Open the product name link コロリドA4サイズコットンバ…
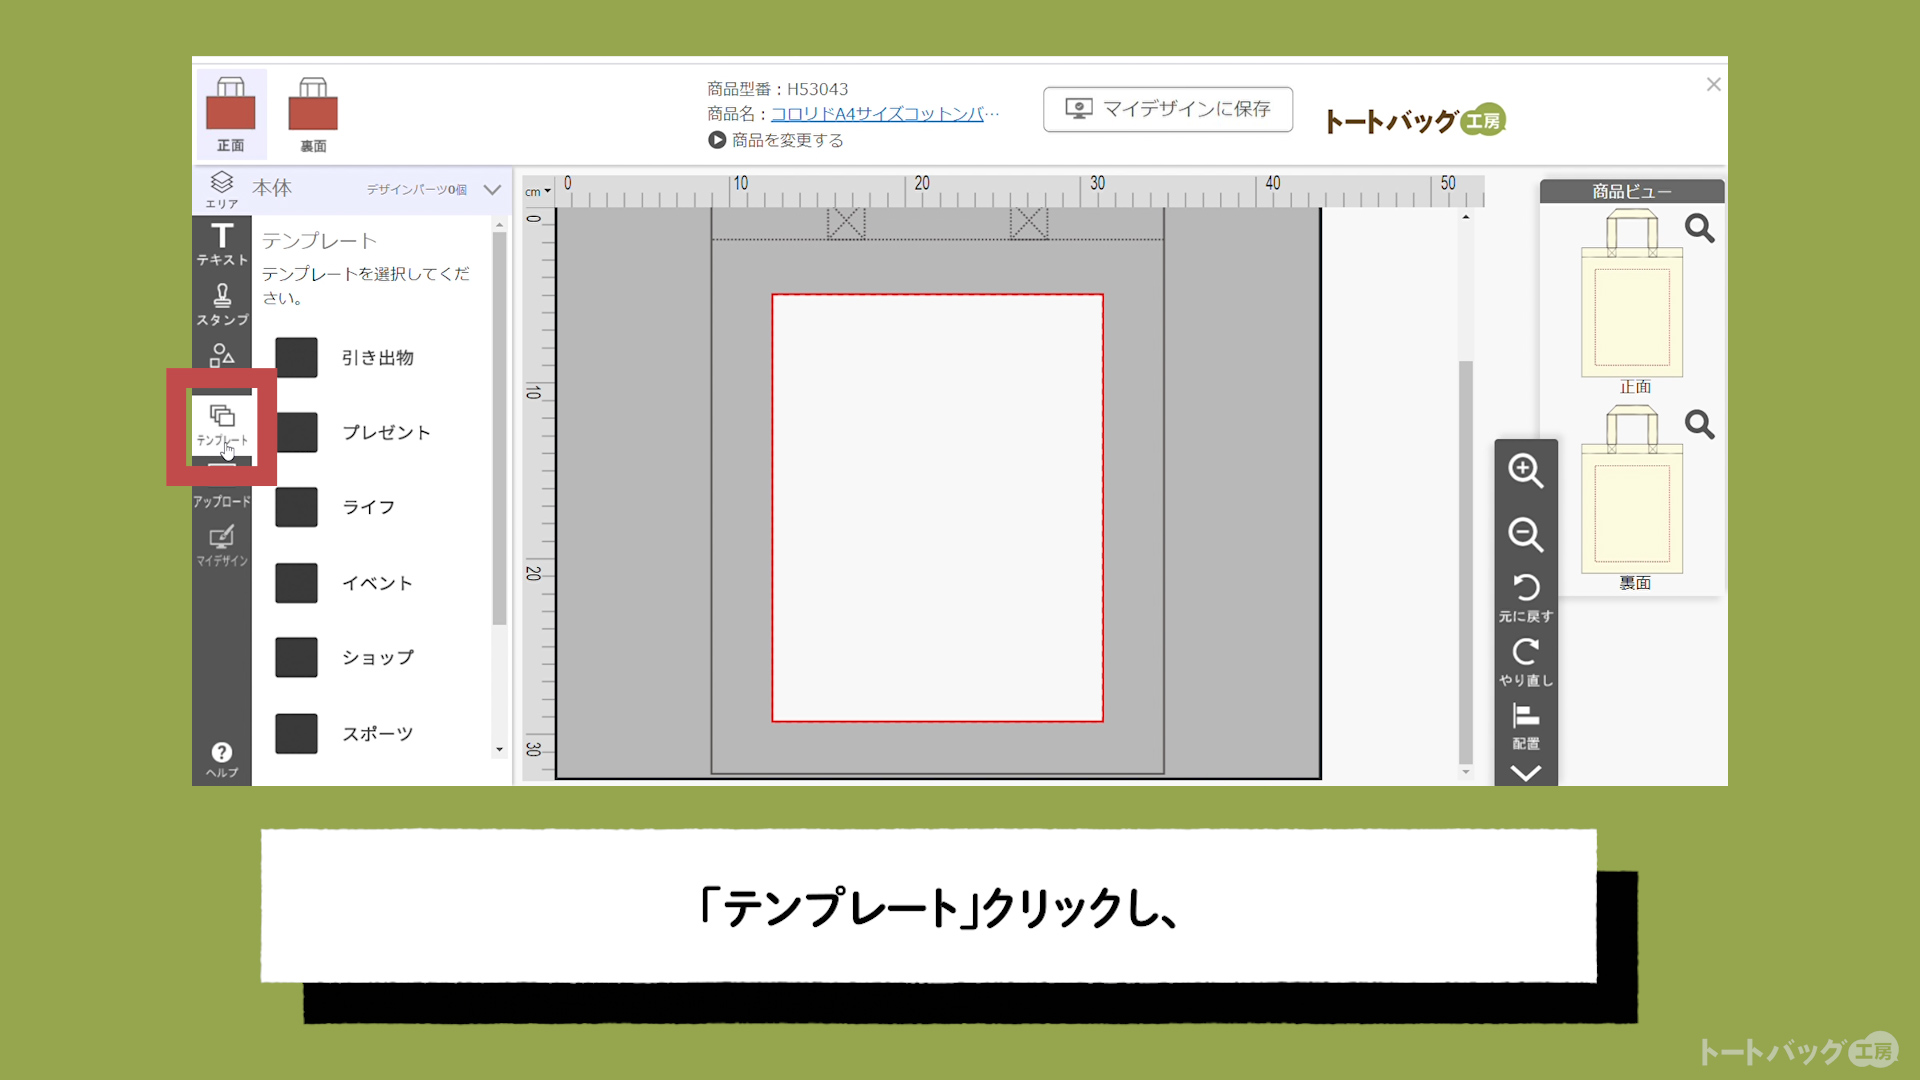The width and height of the screenshot is (1920, 1080). 885,114
